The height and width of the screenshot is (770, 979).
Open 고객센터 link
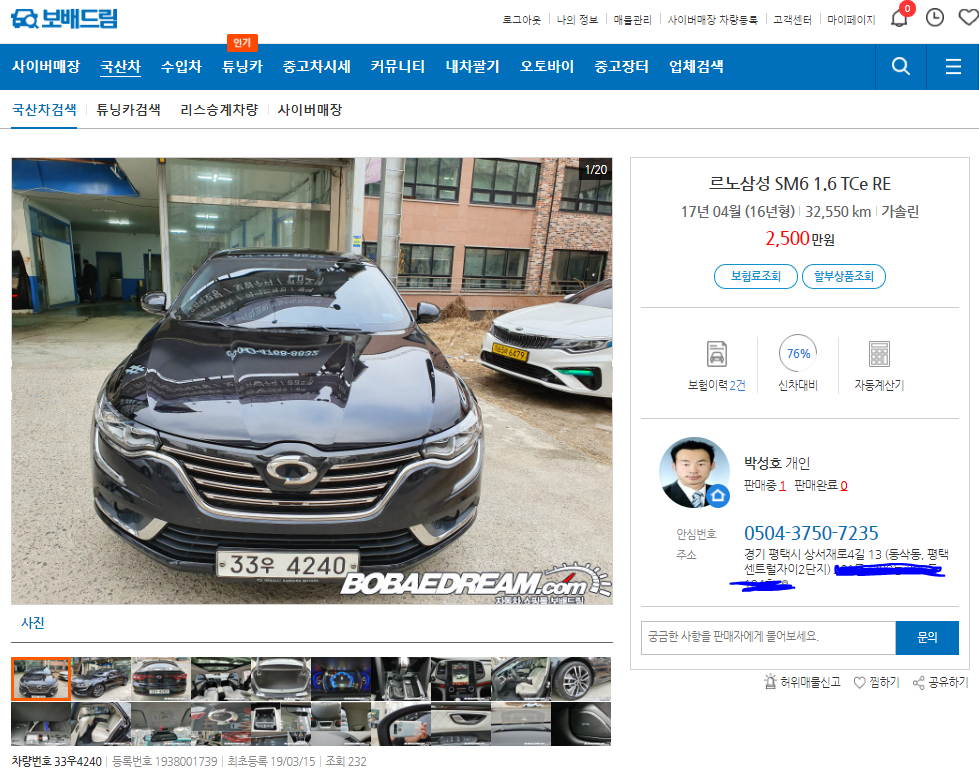[x=792, y=20]
